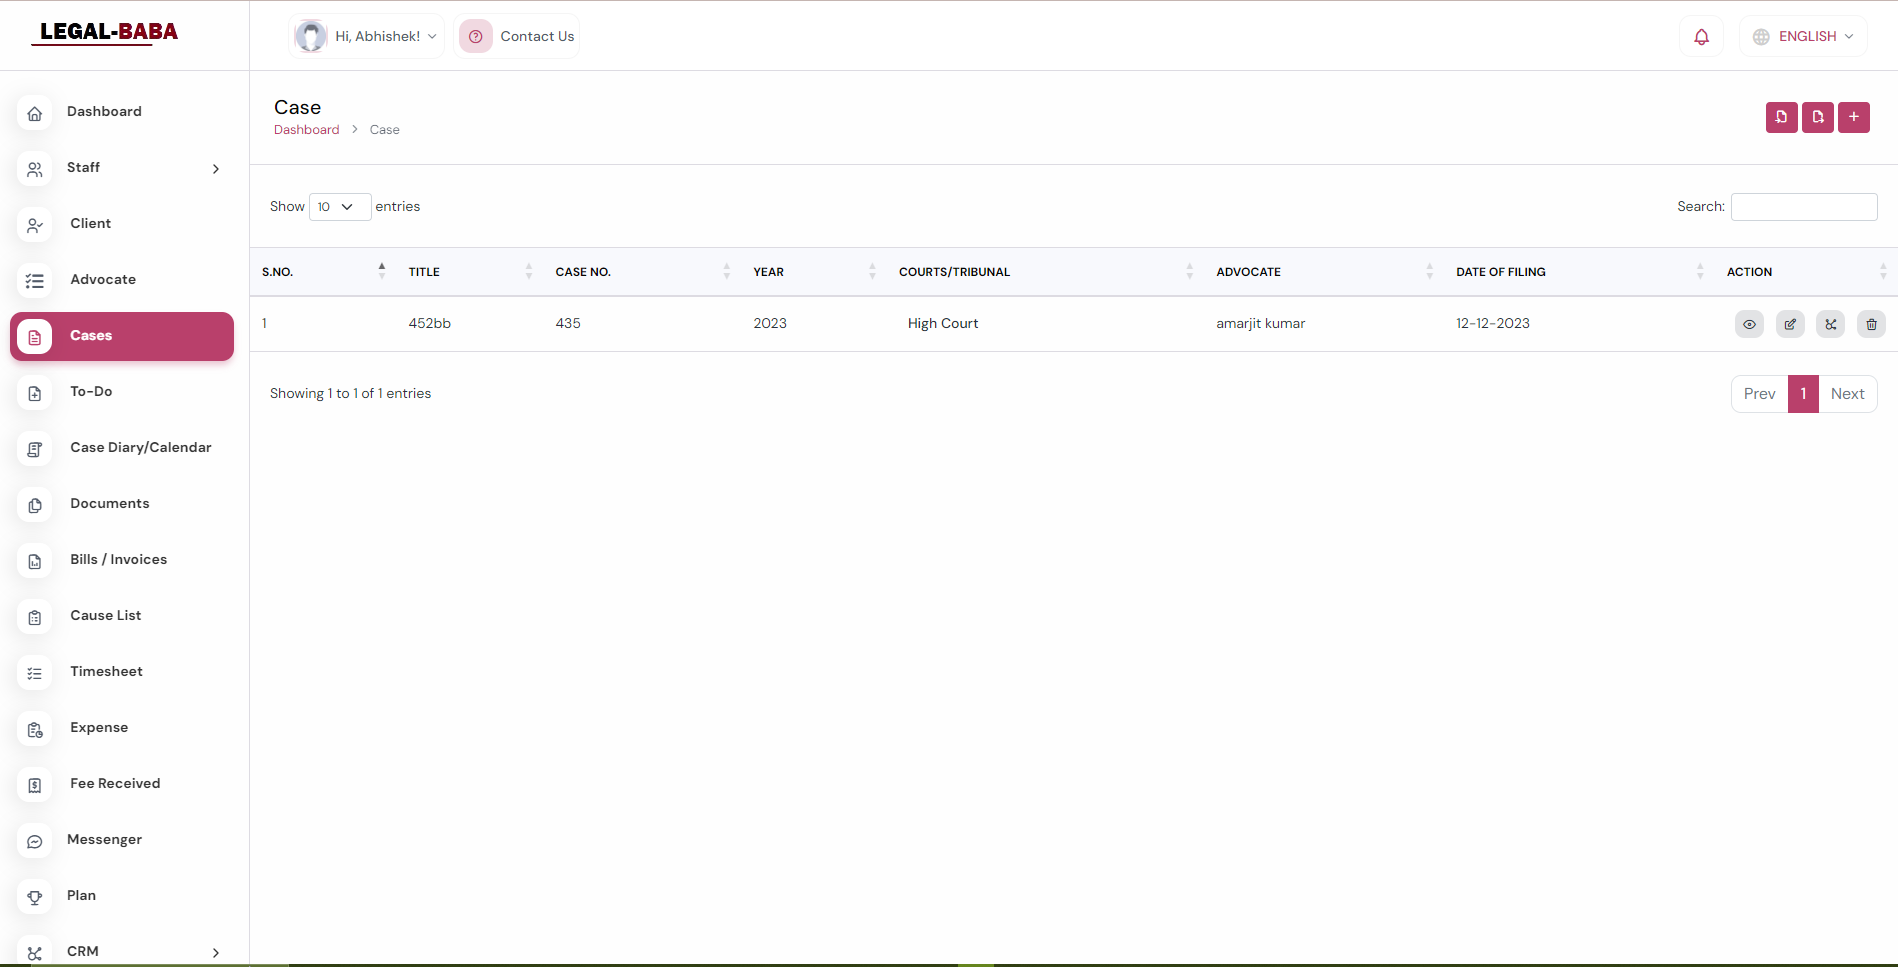Screen dimensions: 1898x967
Task: Click the import file icon button
Action: (1781, 117)
